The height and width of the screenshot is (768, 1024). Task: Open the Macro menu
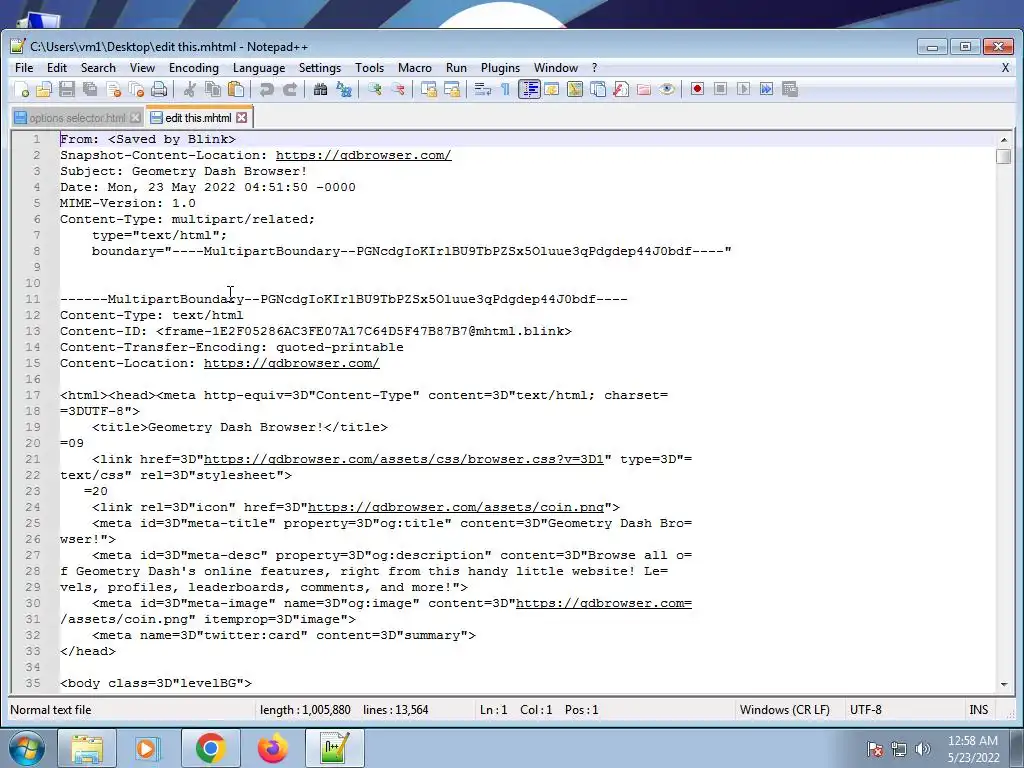coord(415,68)
